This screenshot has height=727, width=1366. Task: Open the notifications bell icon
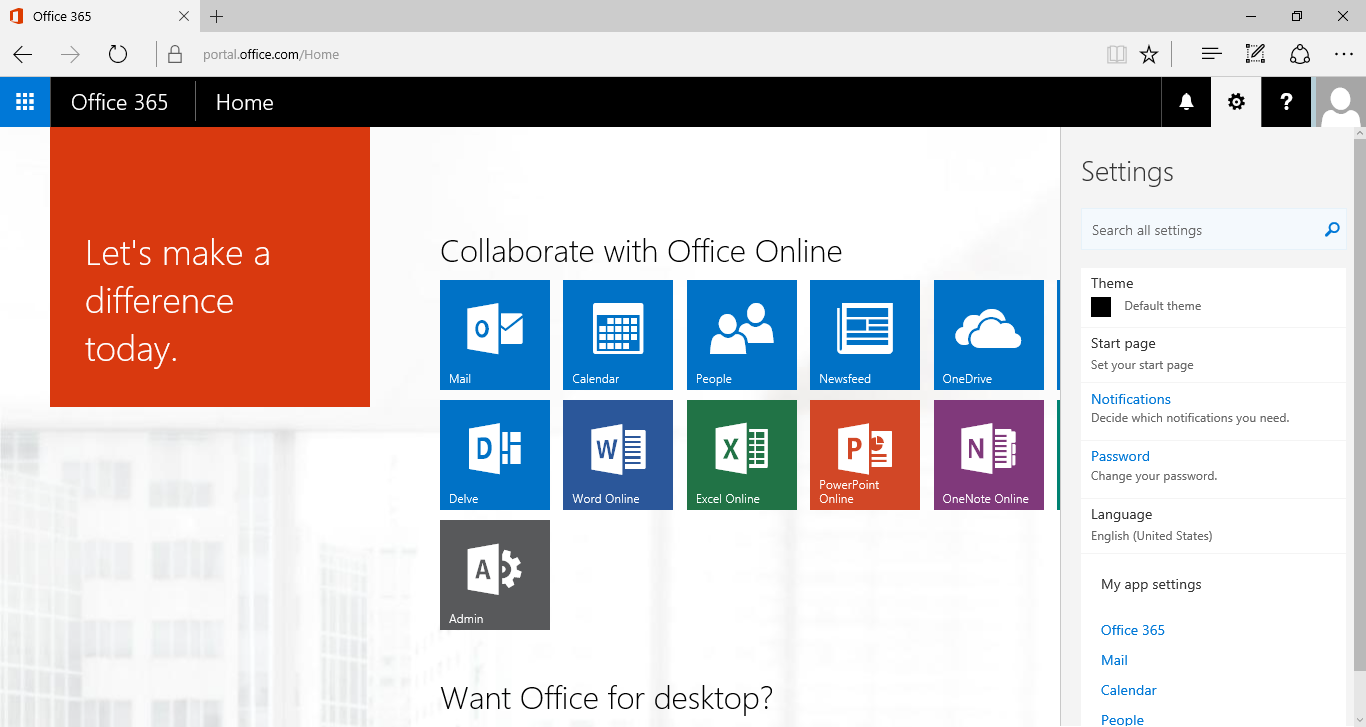tap(1186, 102)
